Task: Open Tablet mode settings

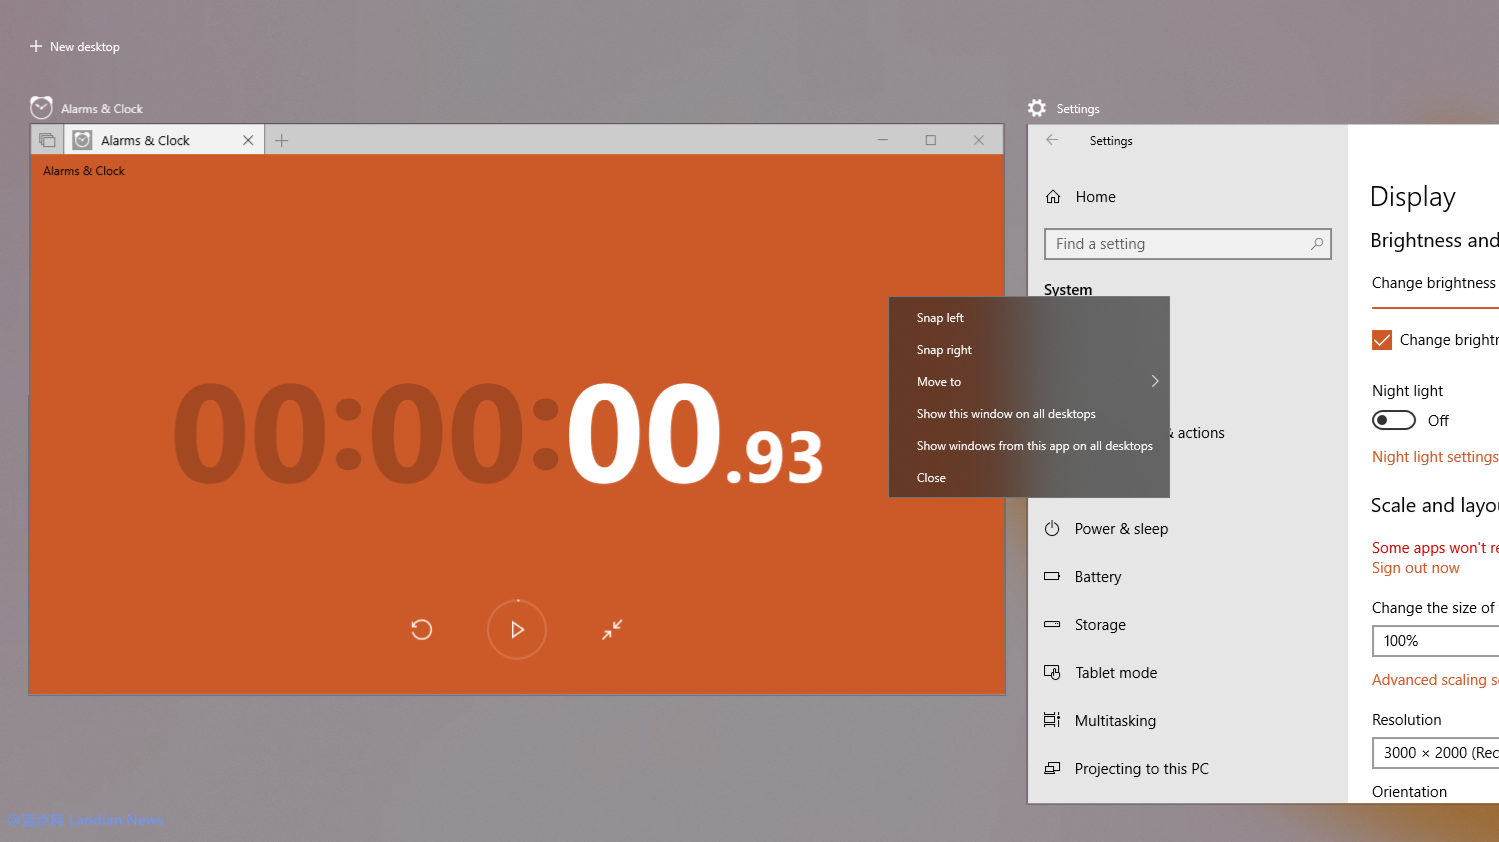Action: coord(1115,673)
